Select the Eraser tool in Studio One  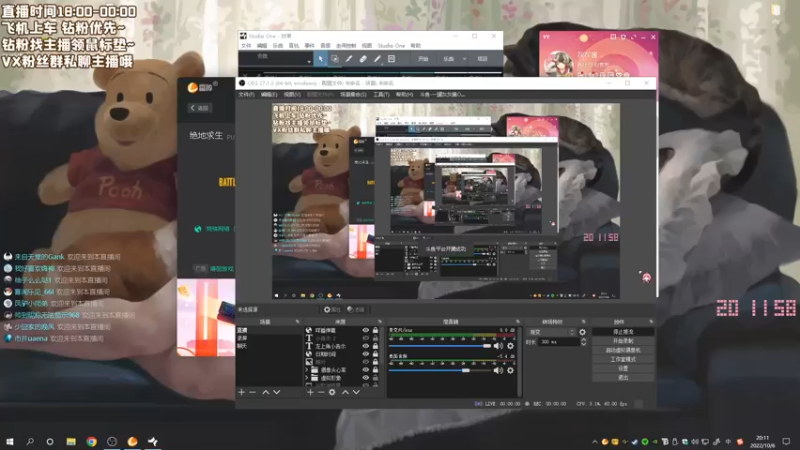[x=363, y=59]
